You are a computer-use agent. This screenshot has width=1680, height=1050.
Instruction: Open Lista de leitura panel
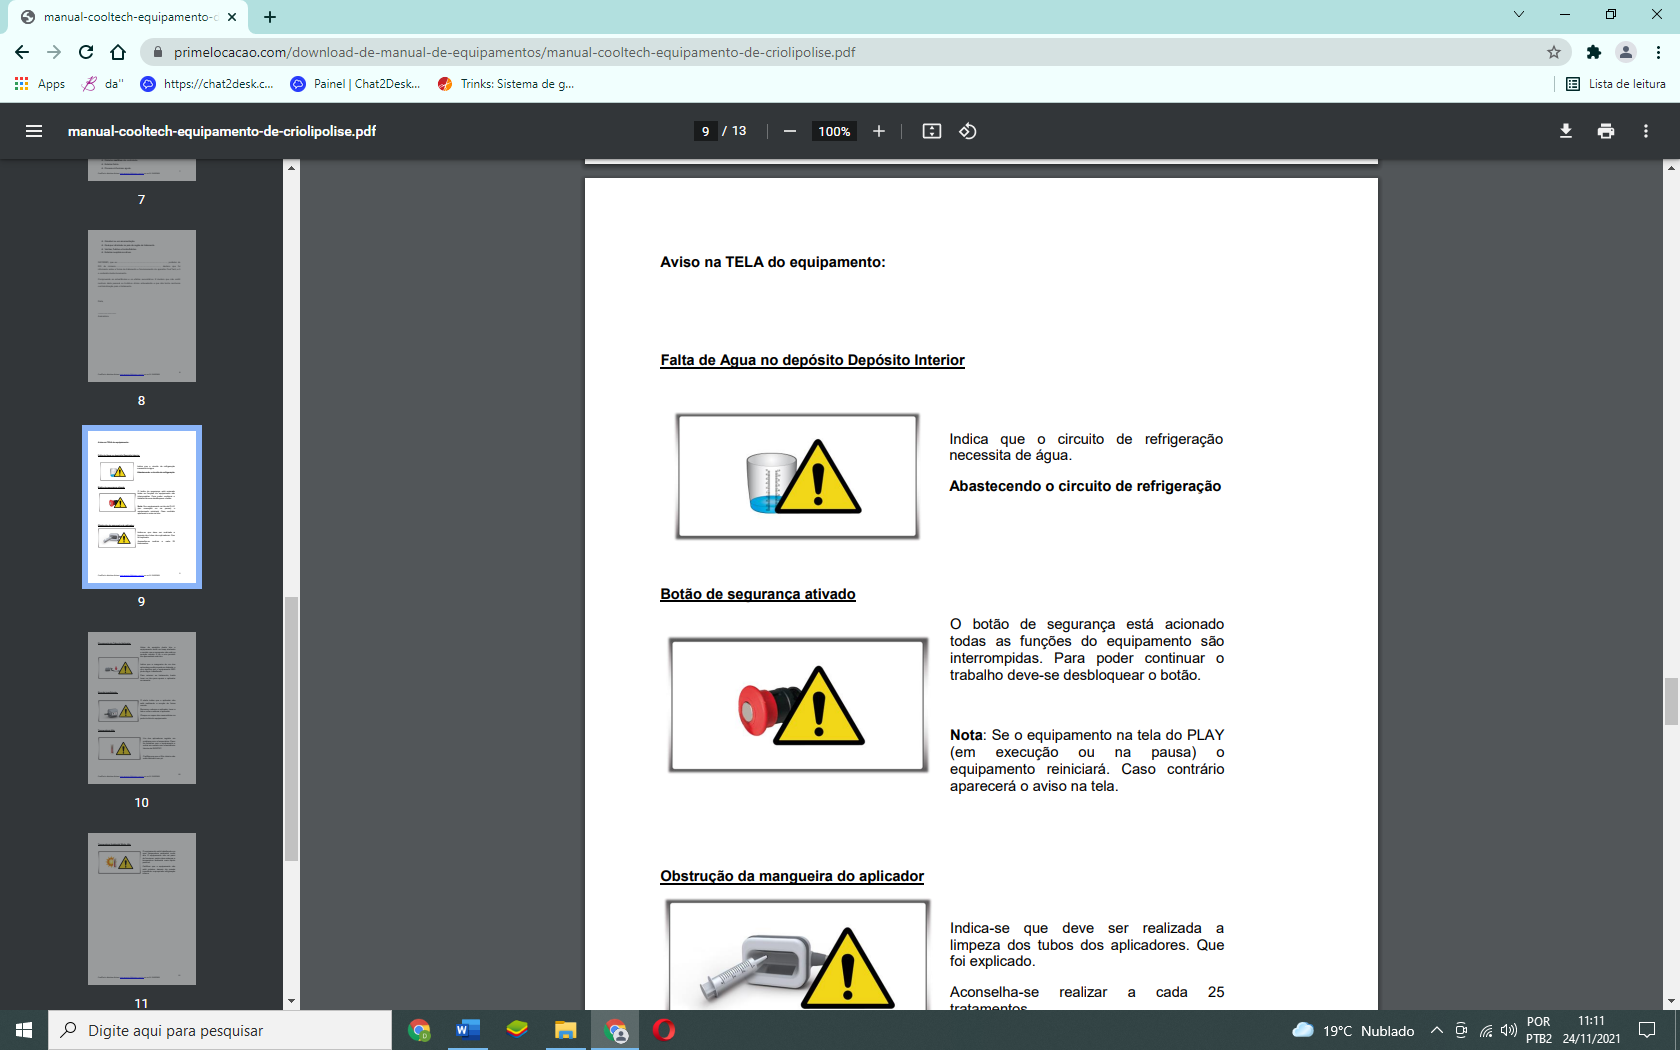click(1616, 84)
